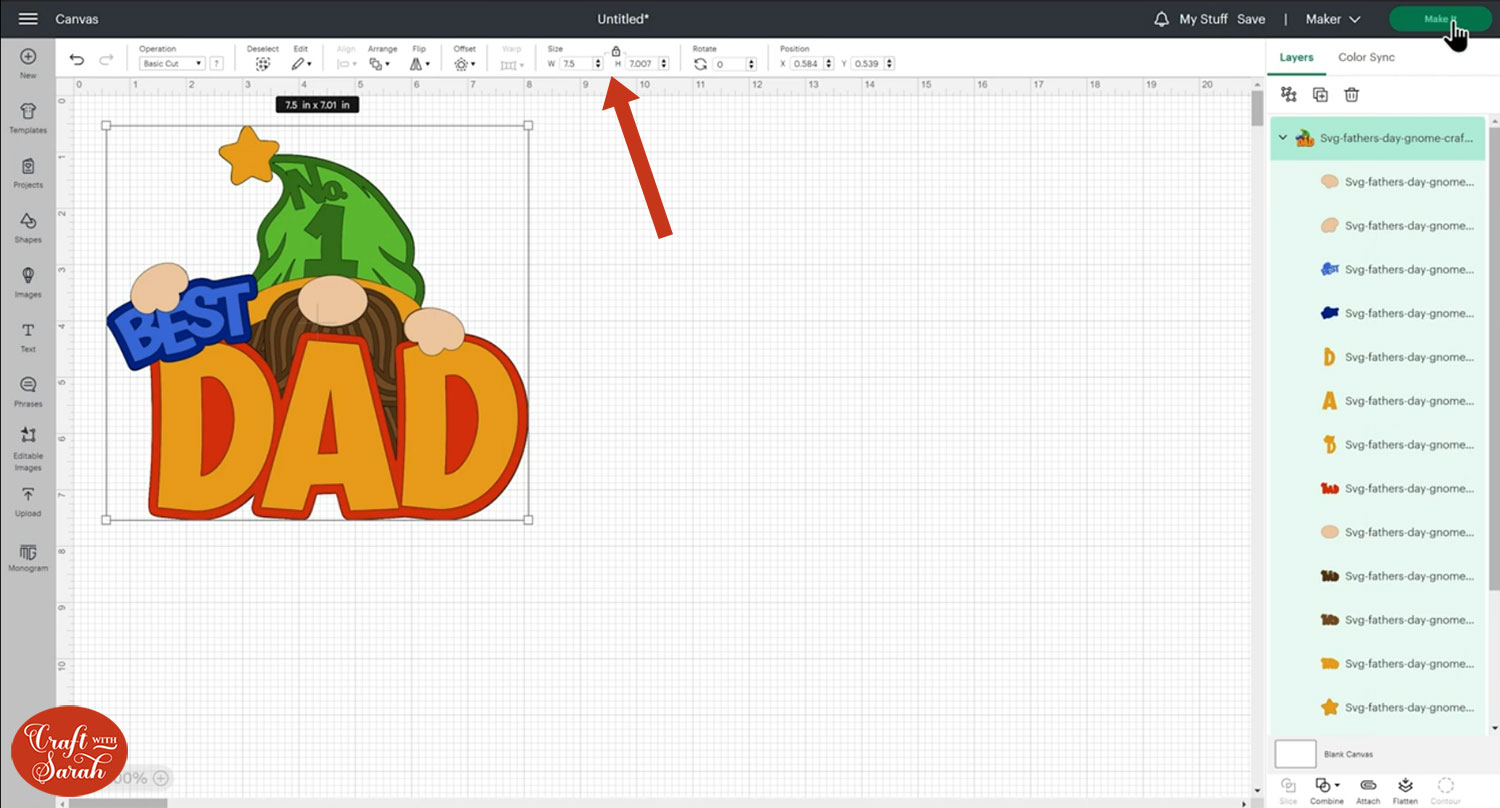The image size is (1500, 808).
Task: Click the Rotate angle field
Action: (x=729, y=64)
